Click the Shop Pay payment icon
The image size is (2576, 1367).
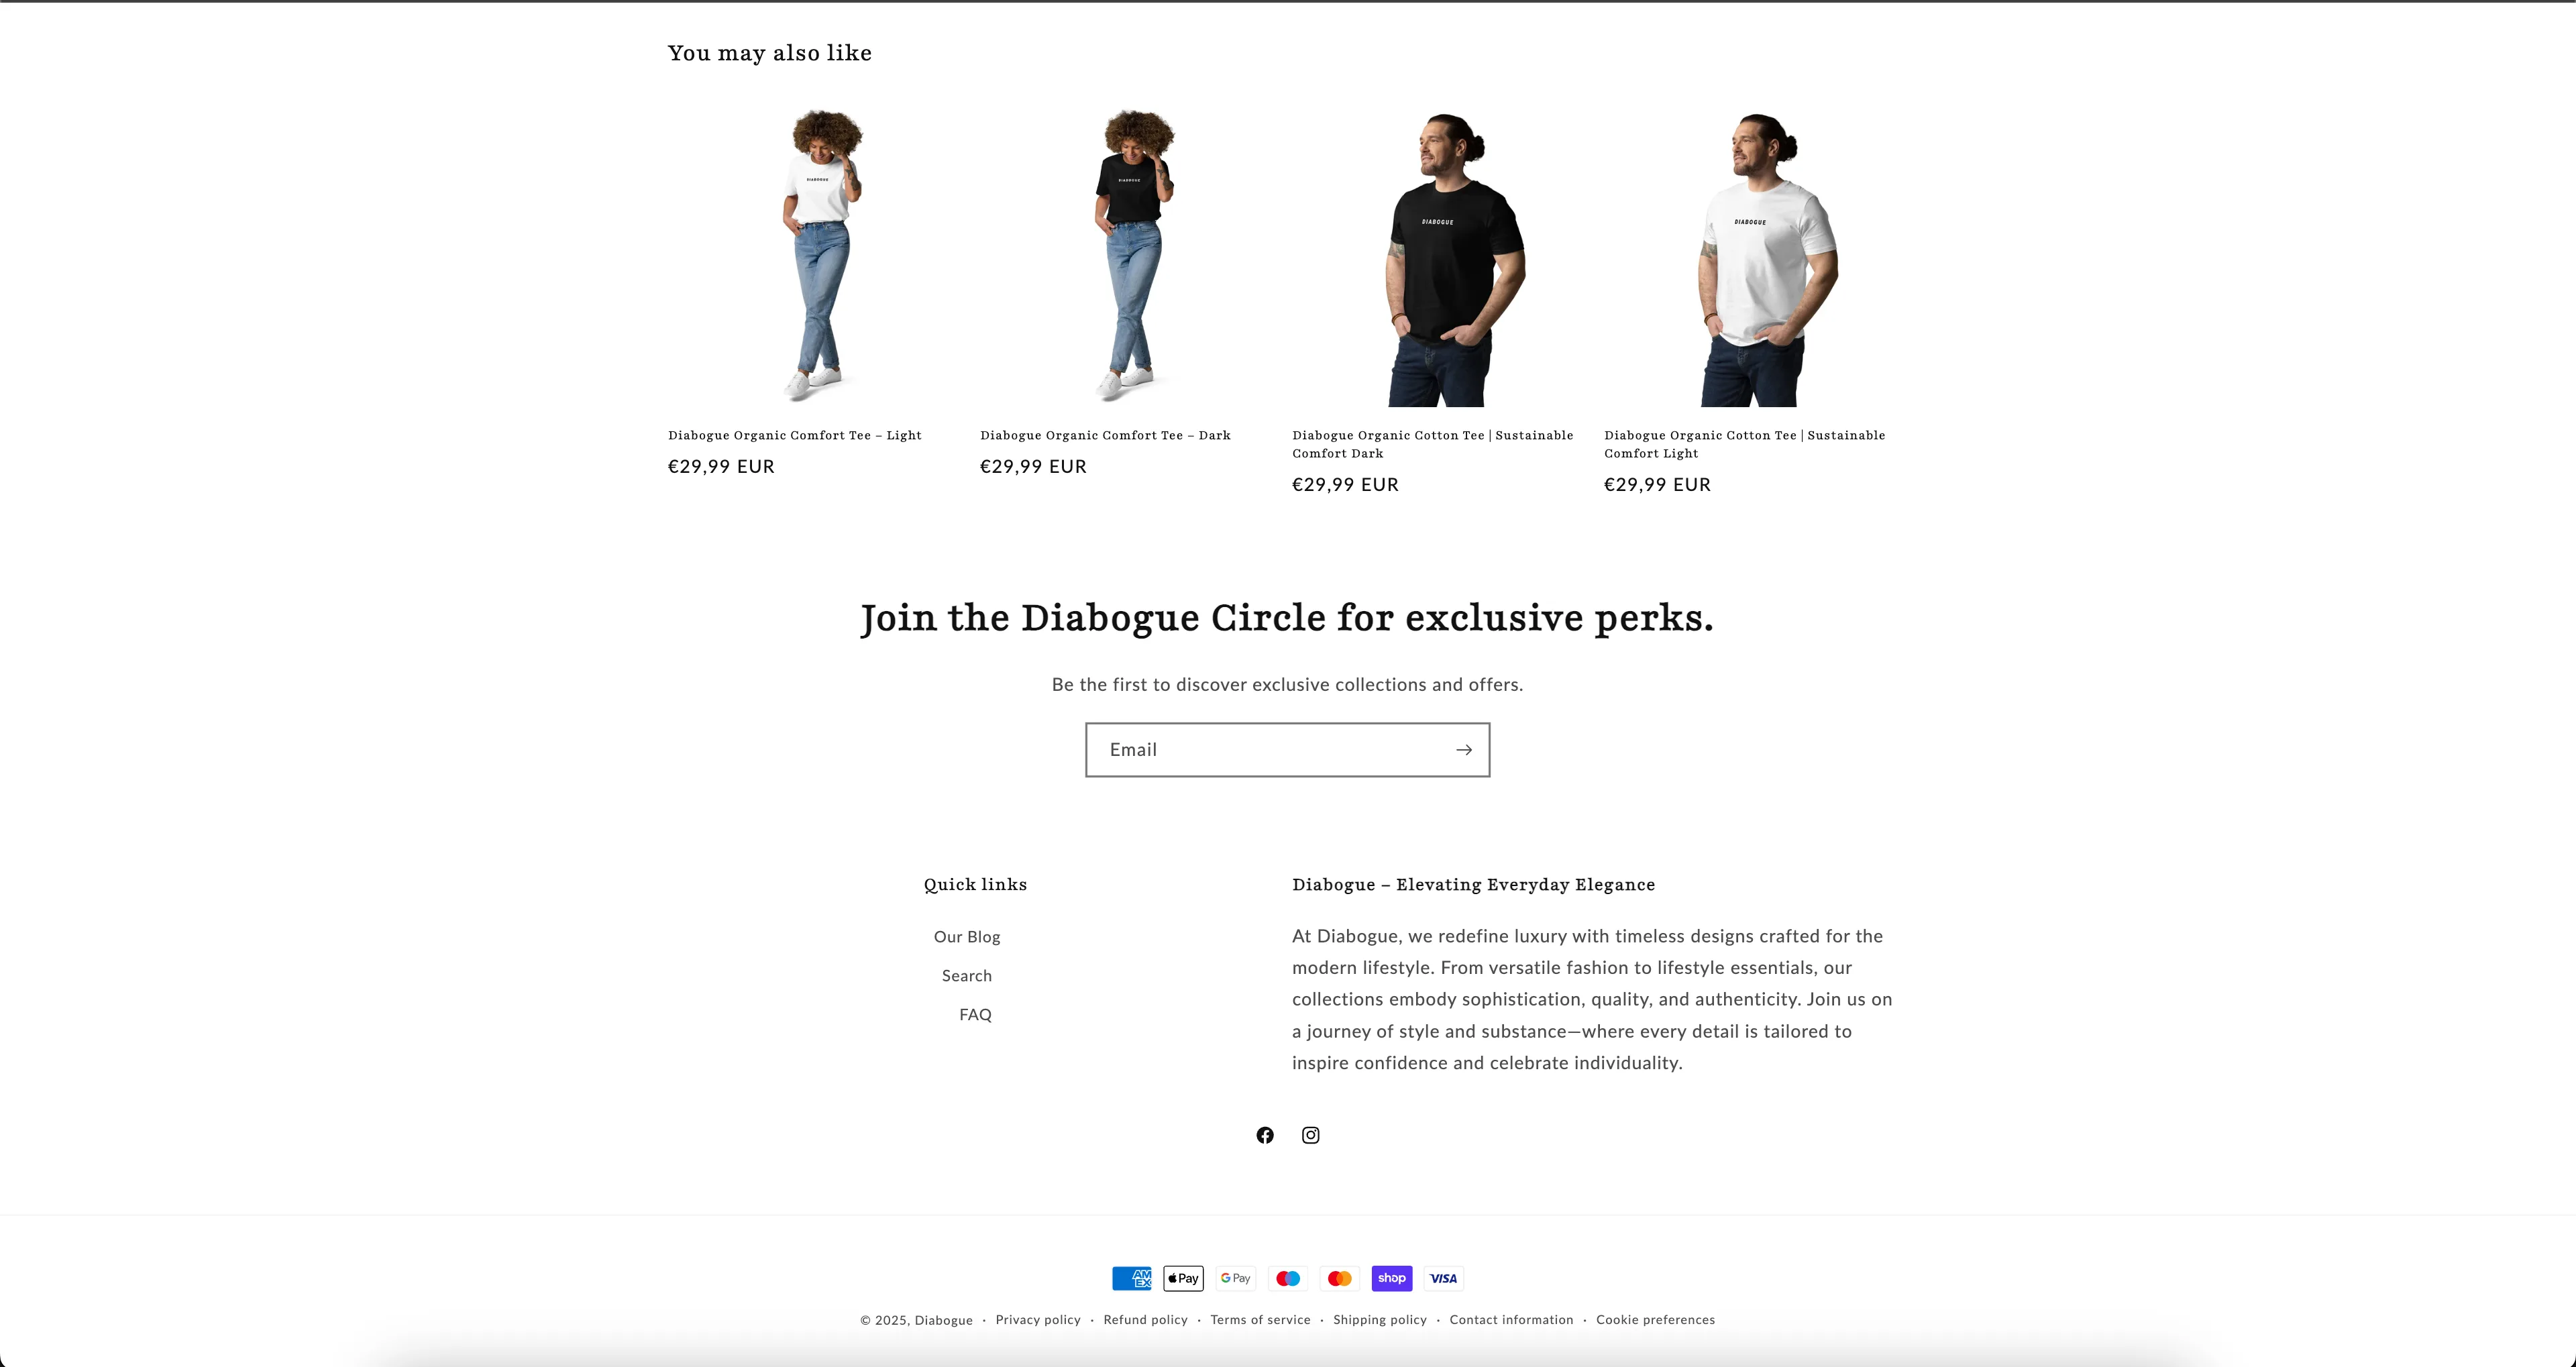1392,1278
